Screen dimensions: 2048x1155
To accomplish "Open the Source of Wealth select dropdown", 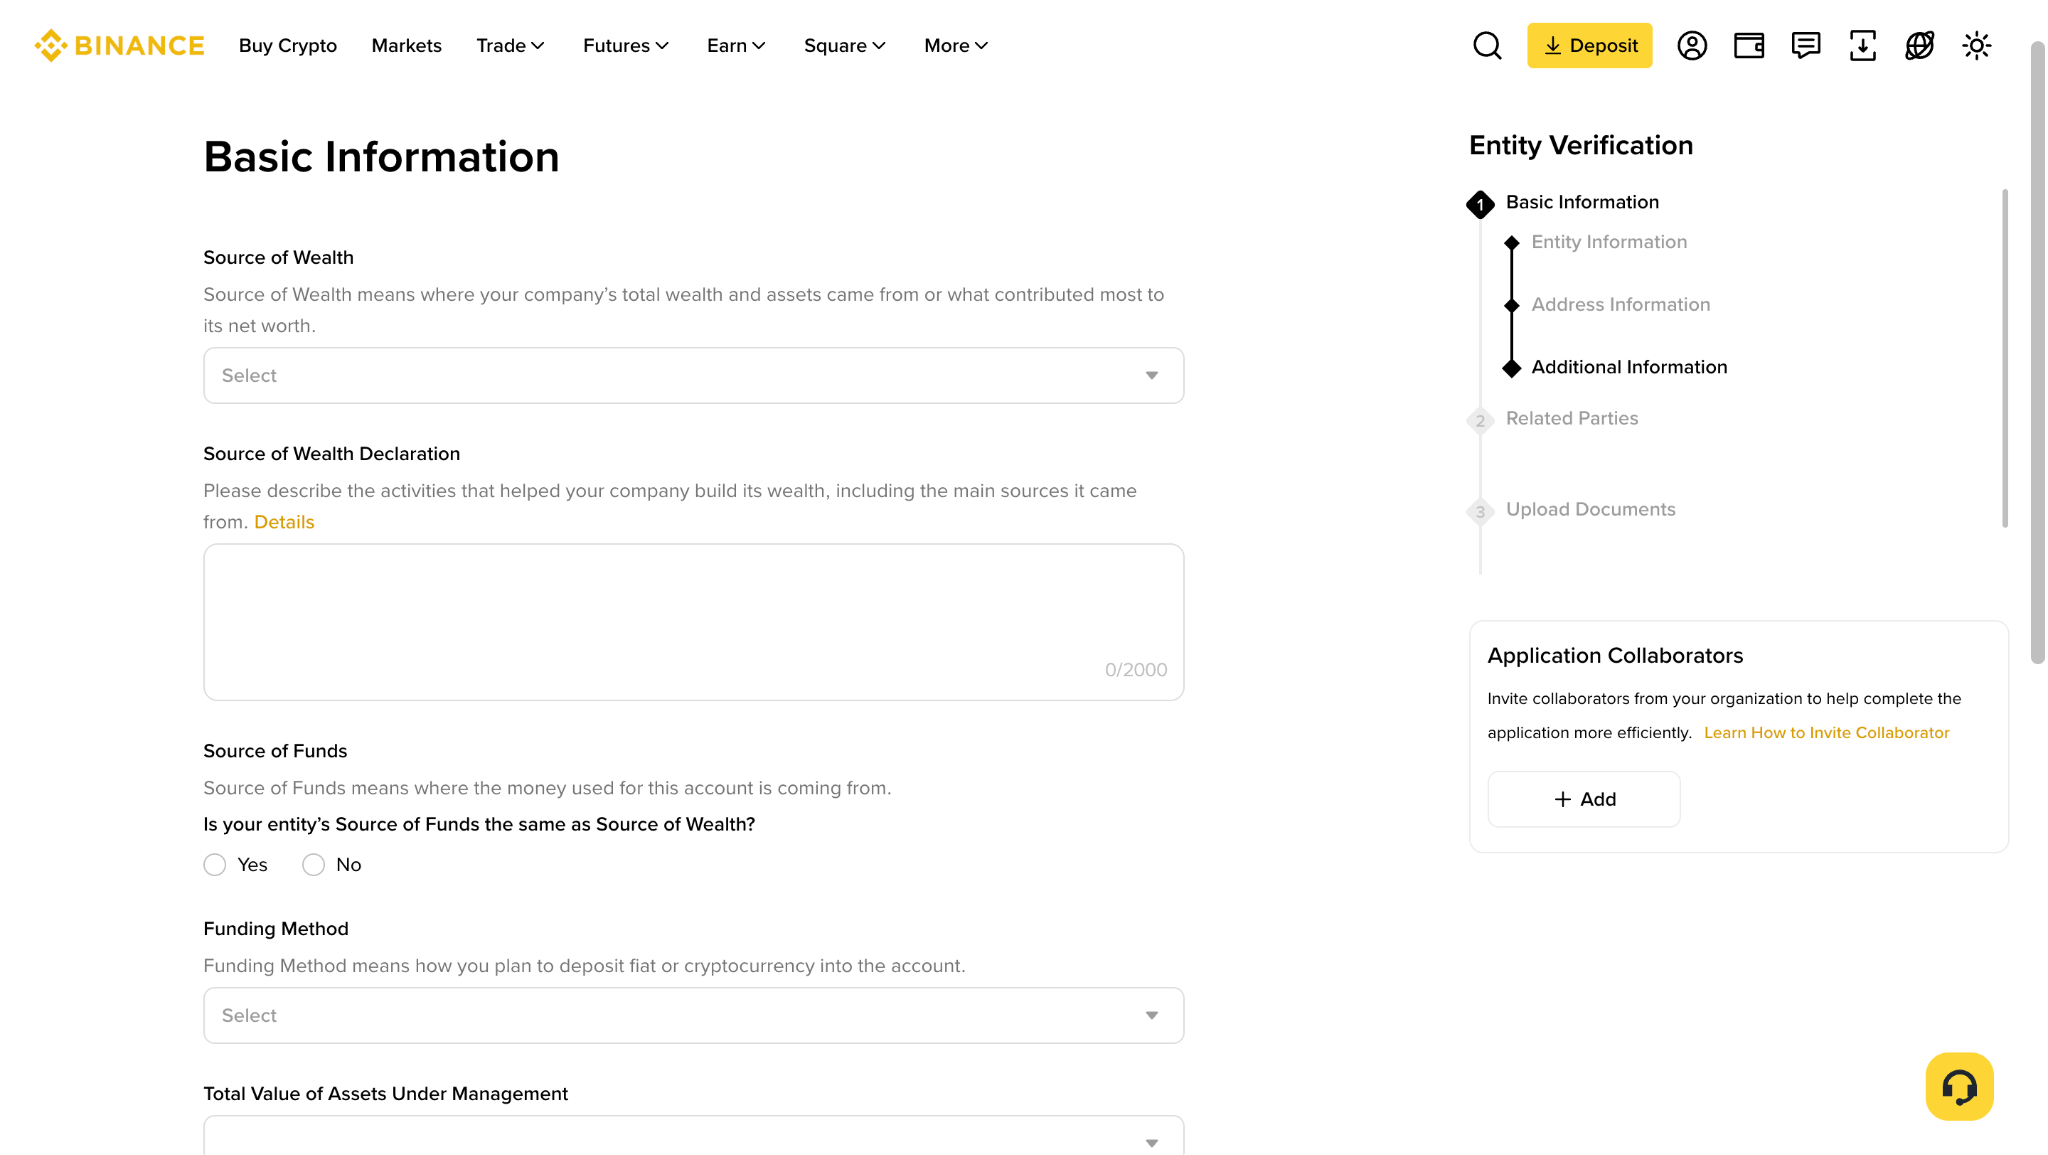I will 694,376.
